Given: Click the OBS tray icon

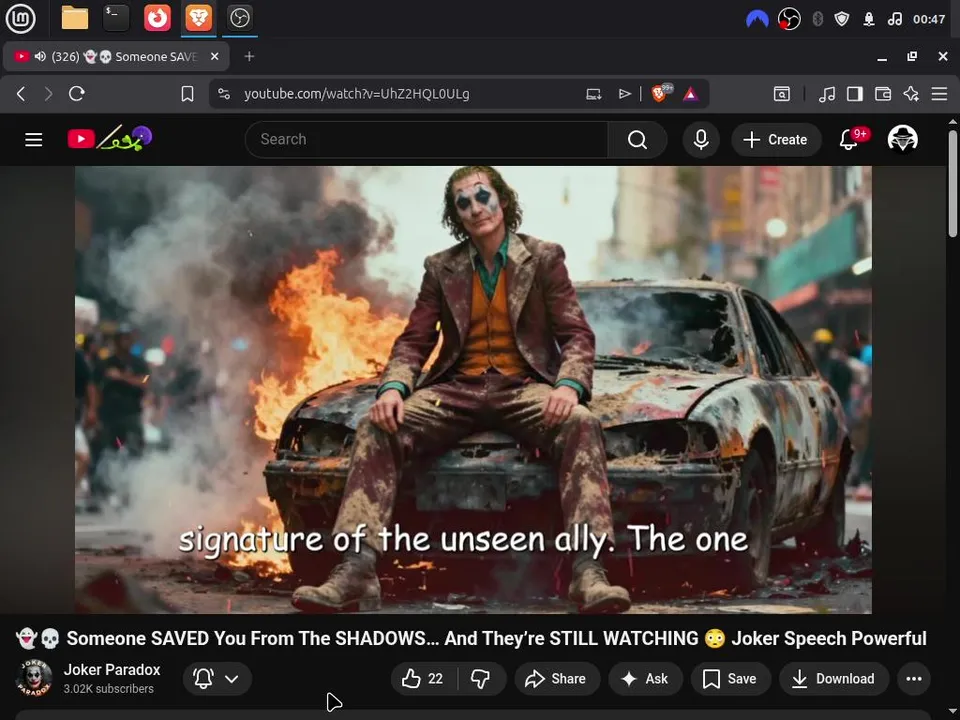Looking at the screenshot, I should [789, 20].
